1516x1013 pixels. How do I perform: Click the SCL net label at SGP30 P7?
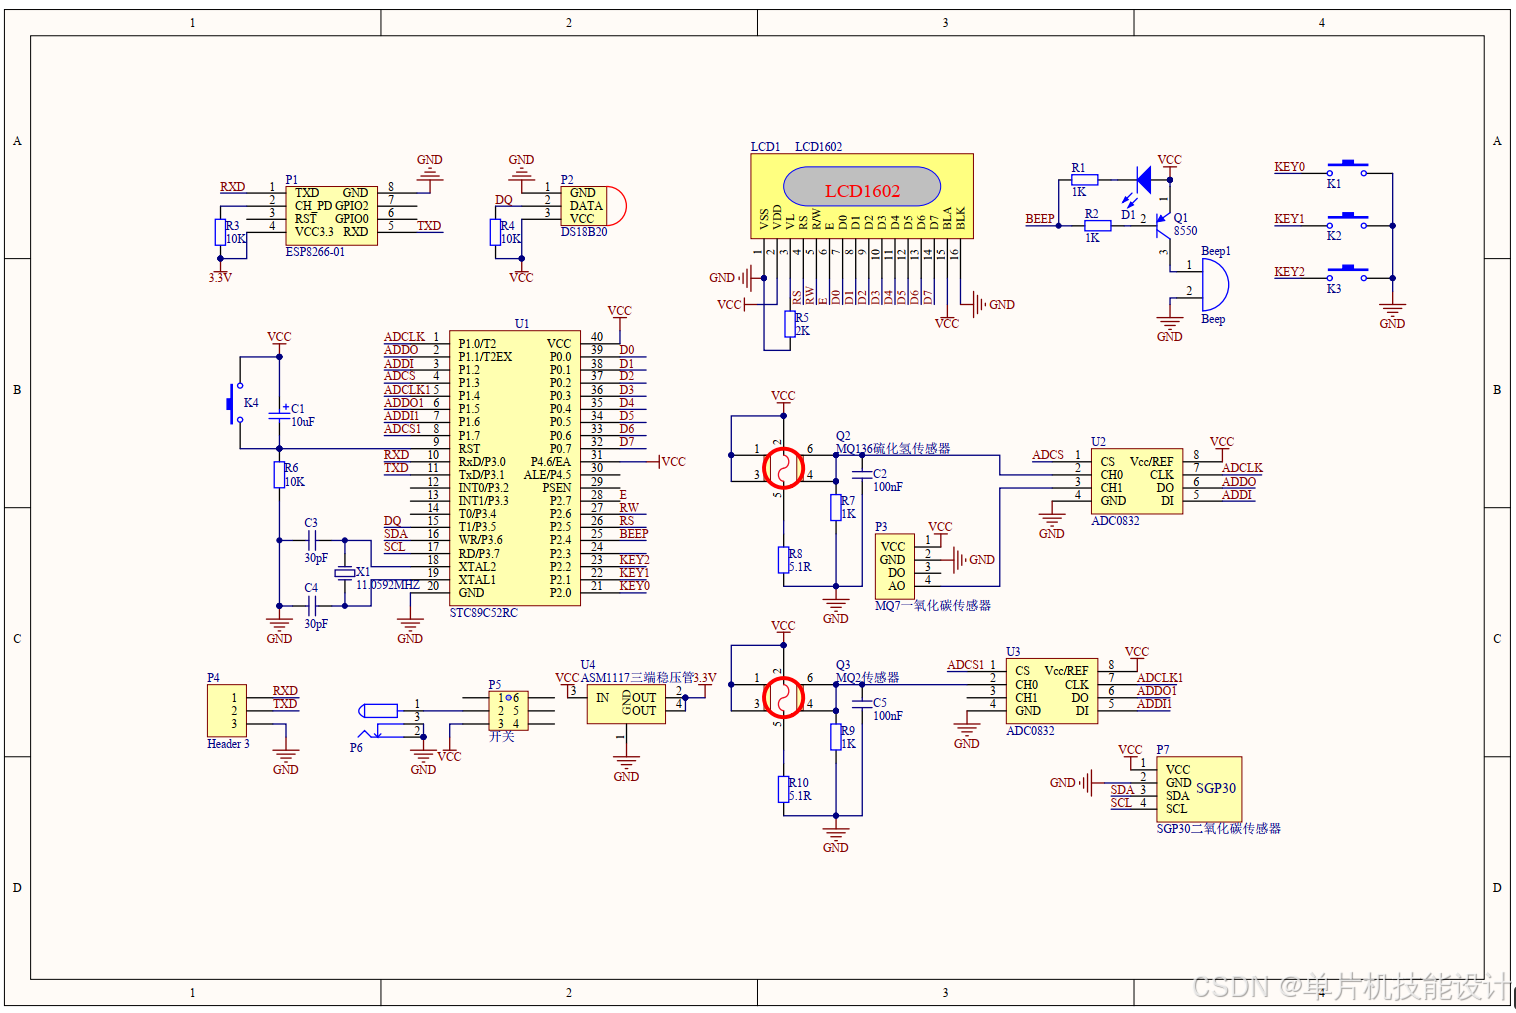(1121, 803)
